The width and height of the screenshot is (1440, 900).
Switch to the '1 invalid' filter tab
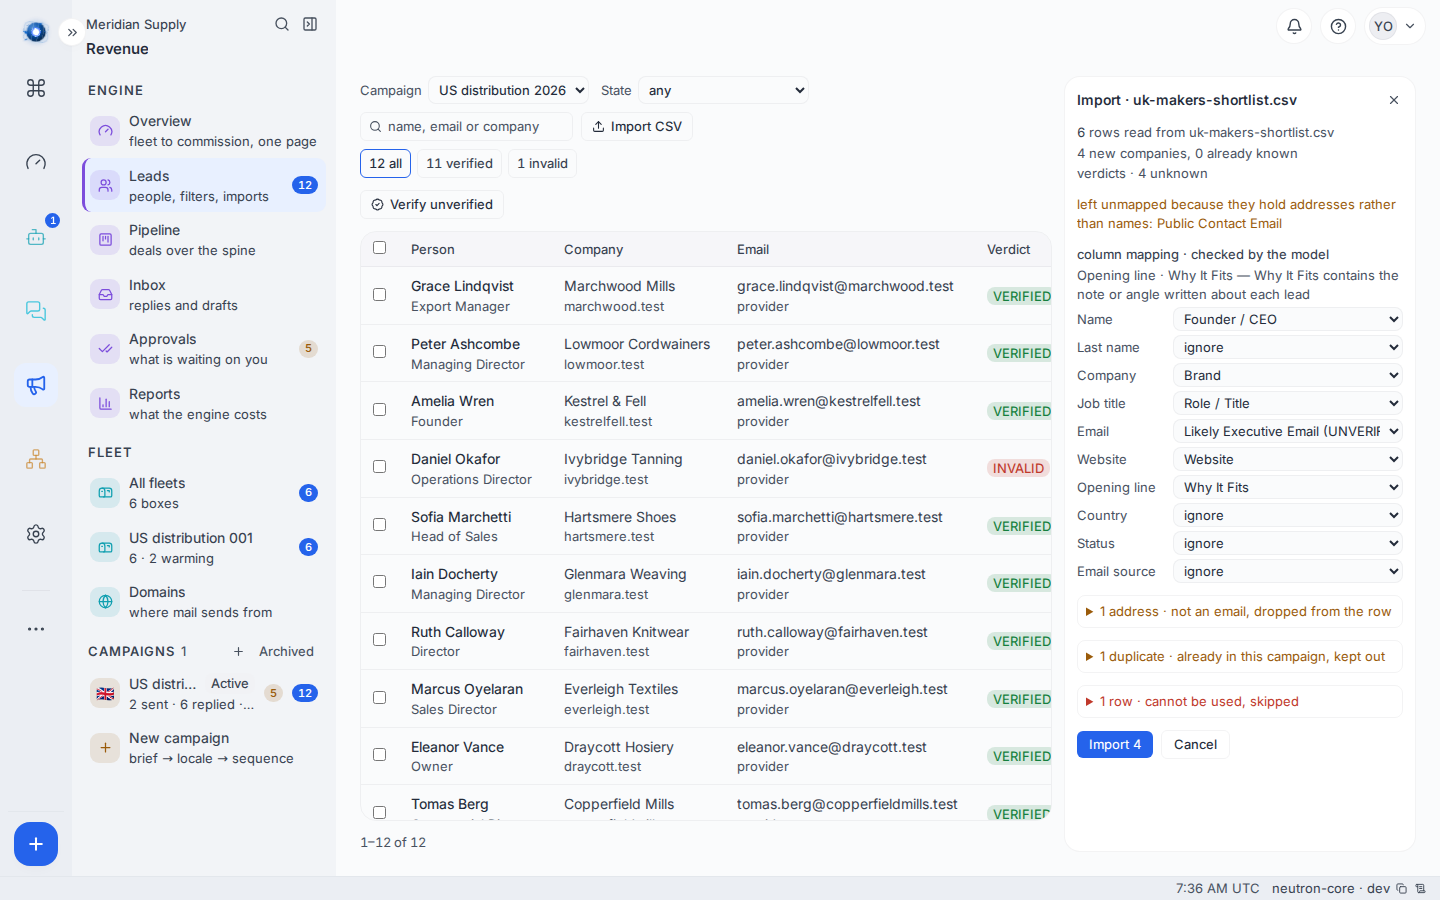[x=542, y=164]
